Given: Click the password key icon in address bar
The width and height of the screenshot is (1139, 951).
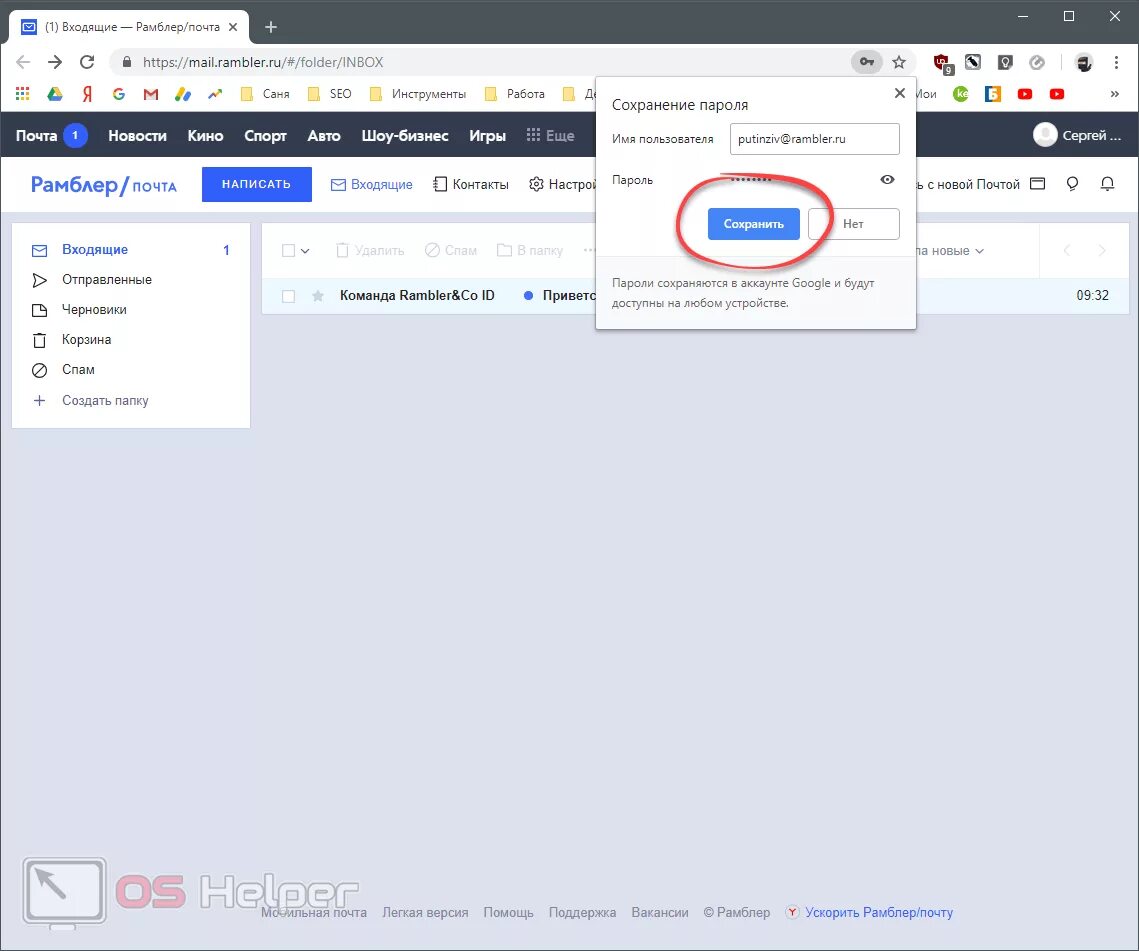Looking at the screenshot, I should [867, 62].
